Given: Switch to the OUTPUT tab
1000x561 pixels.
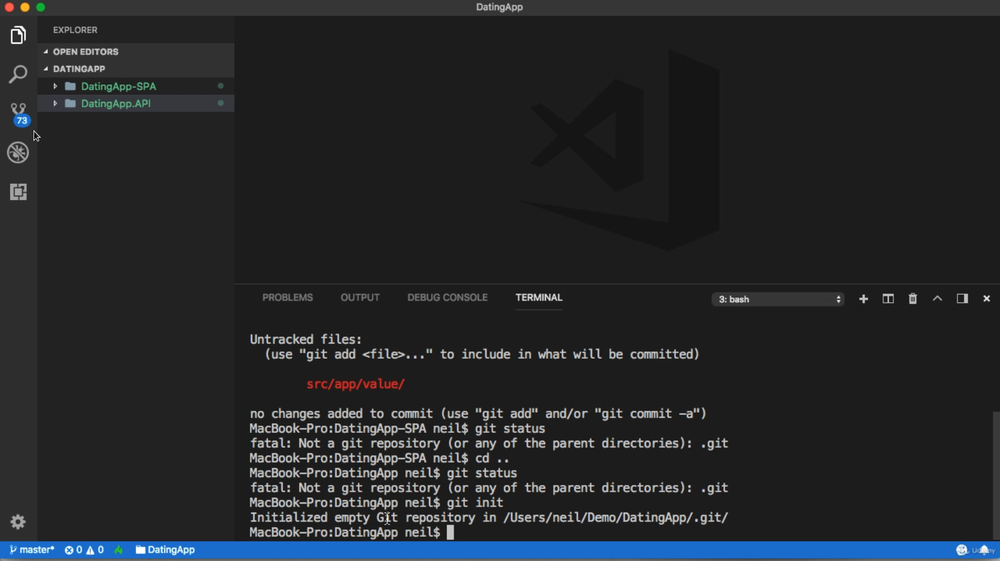Looking at the screenshot, I should coord(360,298).
